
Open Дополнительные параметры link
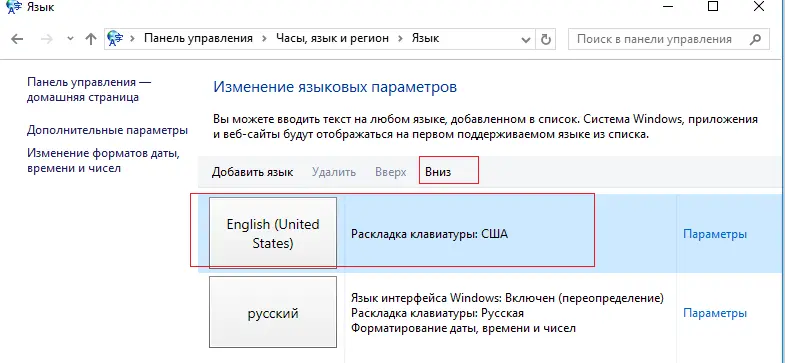click(x=107, y=131)
